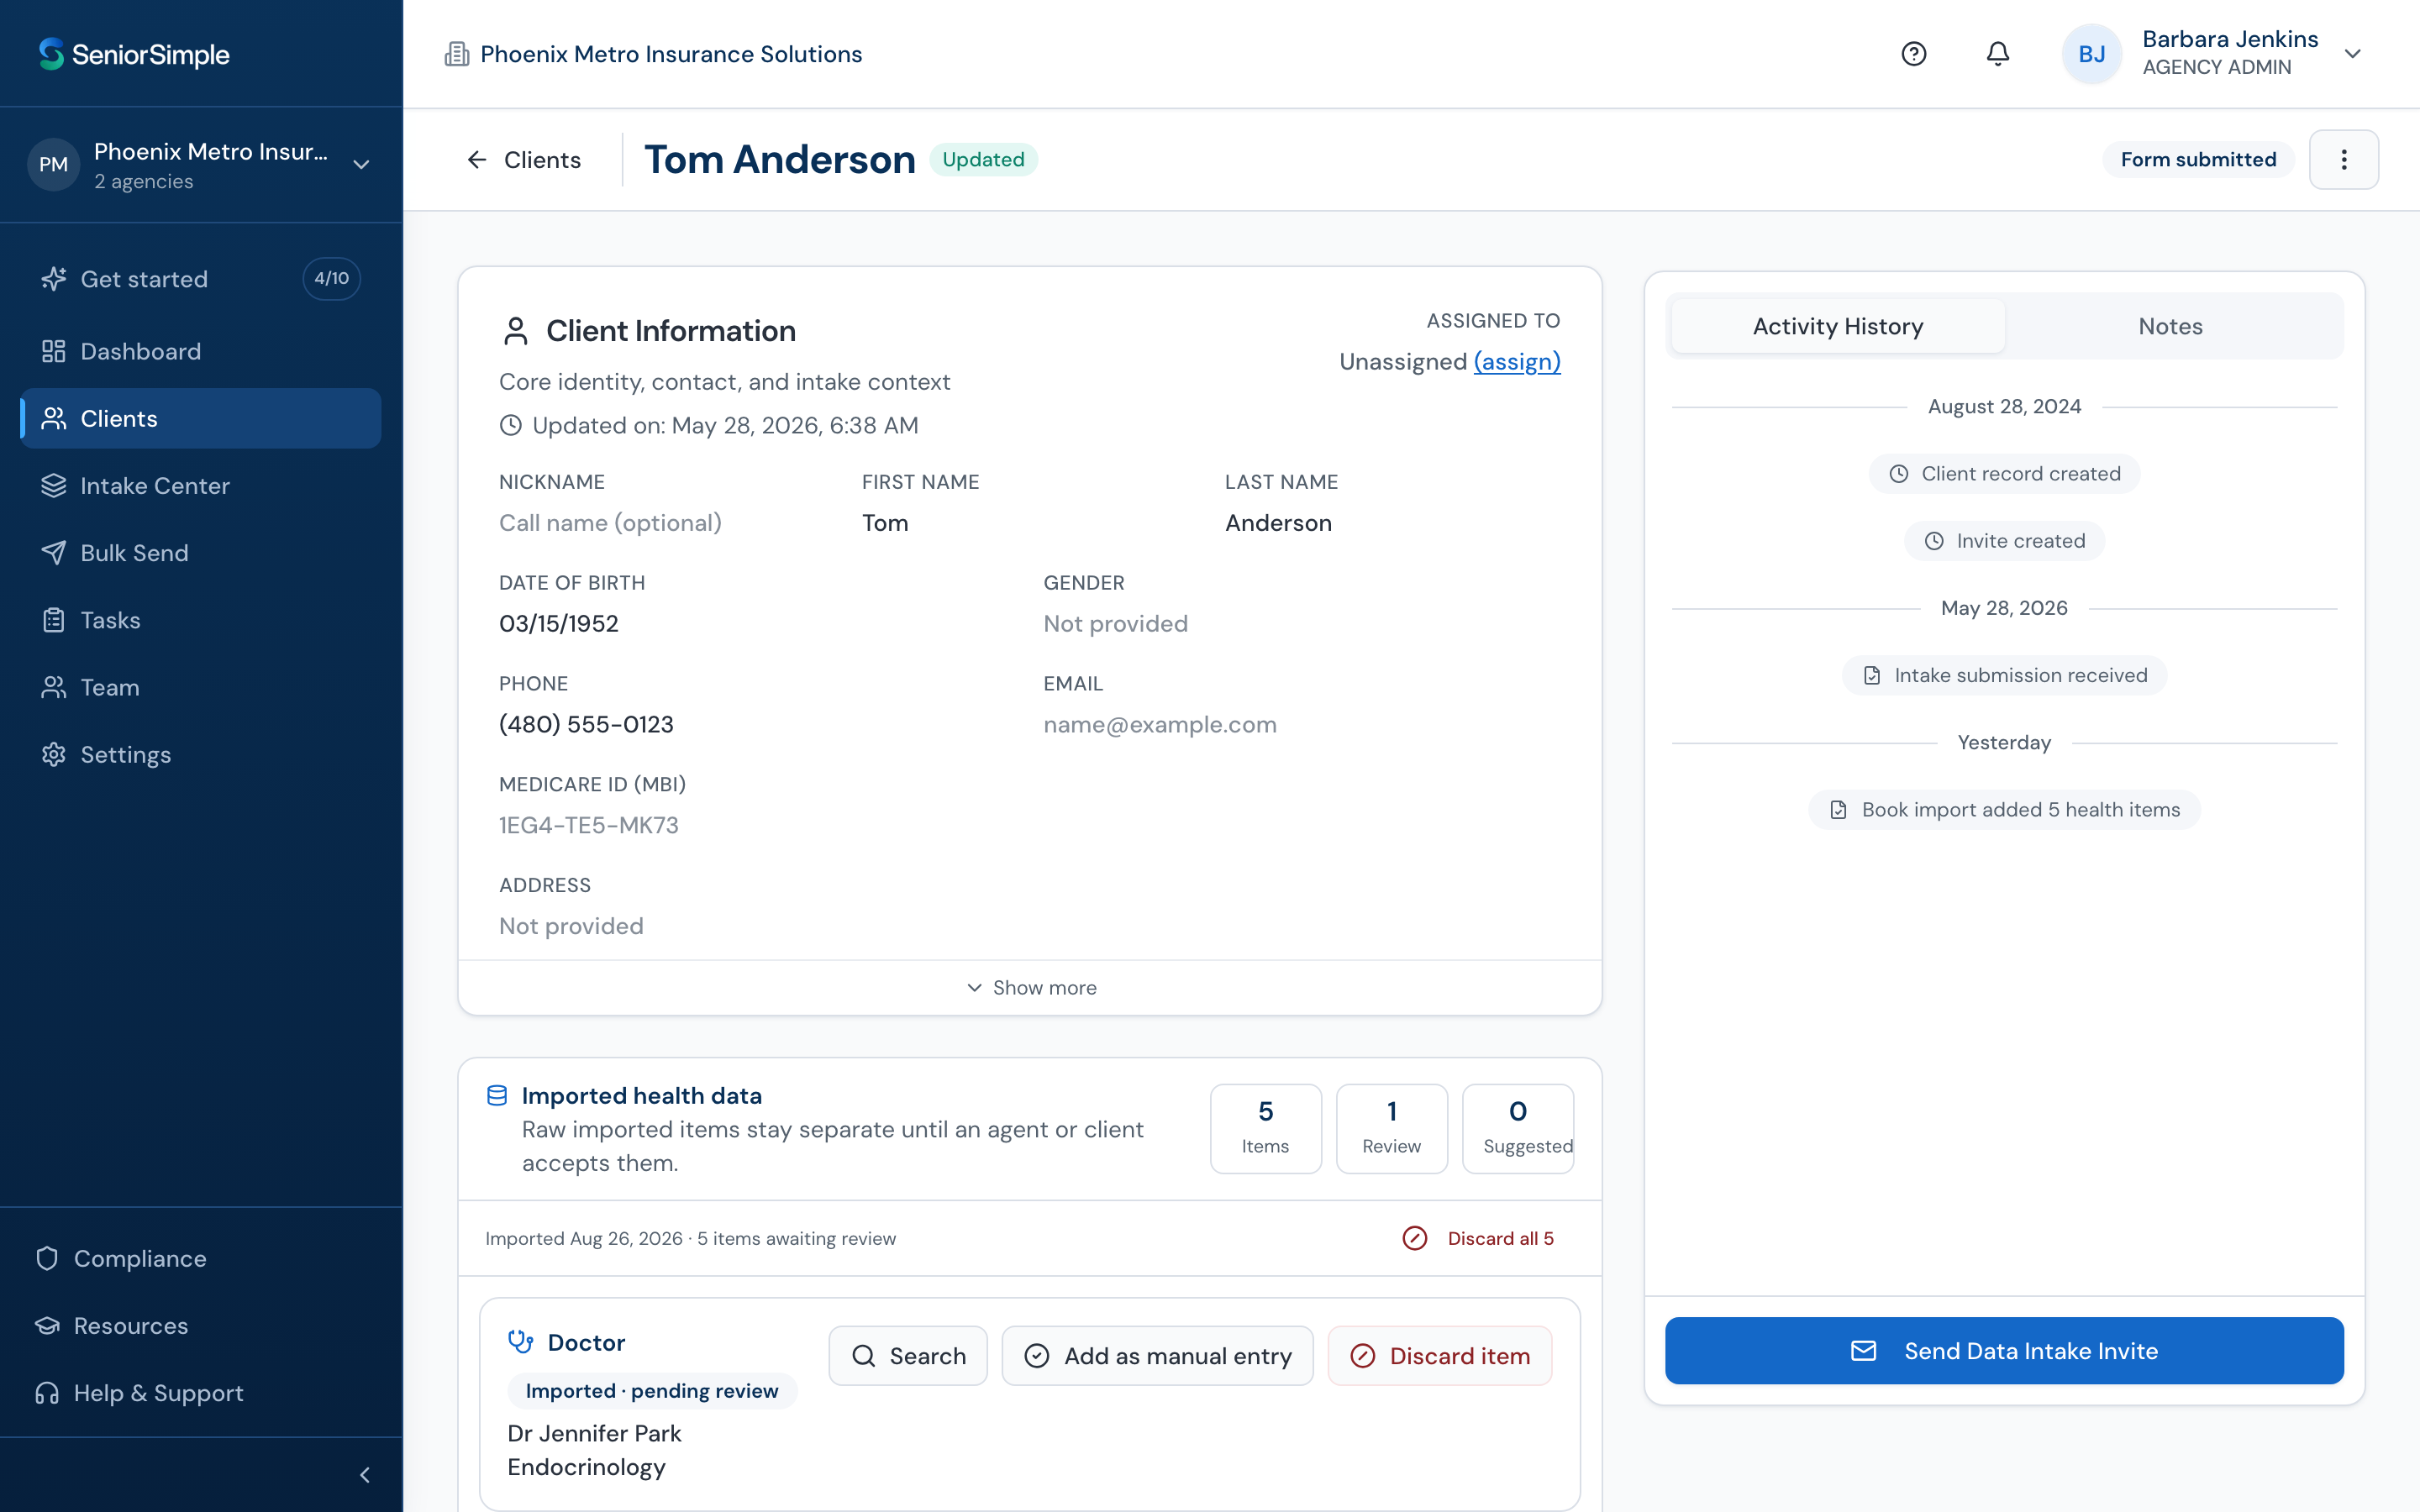This screenshot has height=1512, width=2420.
Task: Click the Dashboard grid icon
Action: point(53,351)
